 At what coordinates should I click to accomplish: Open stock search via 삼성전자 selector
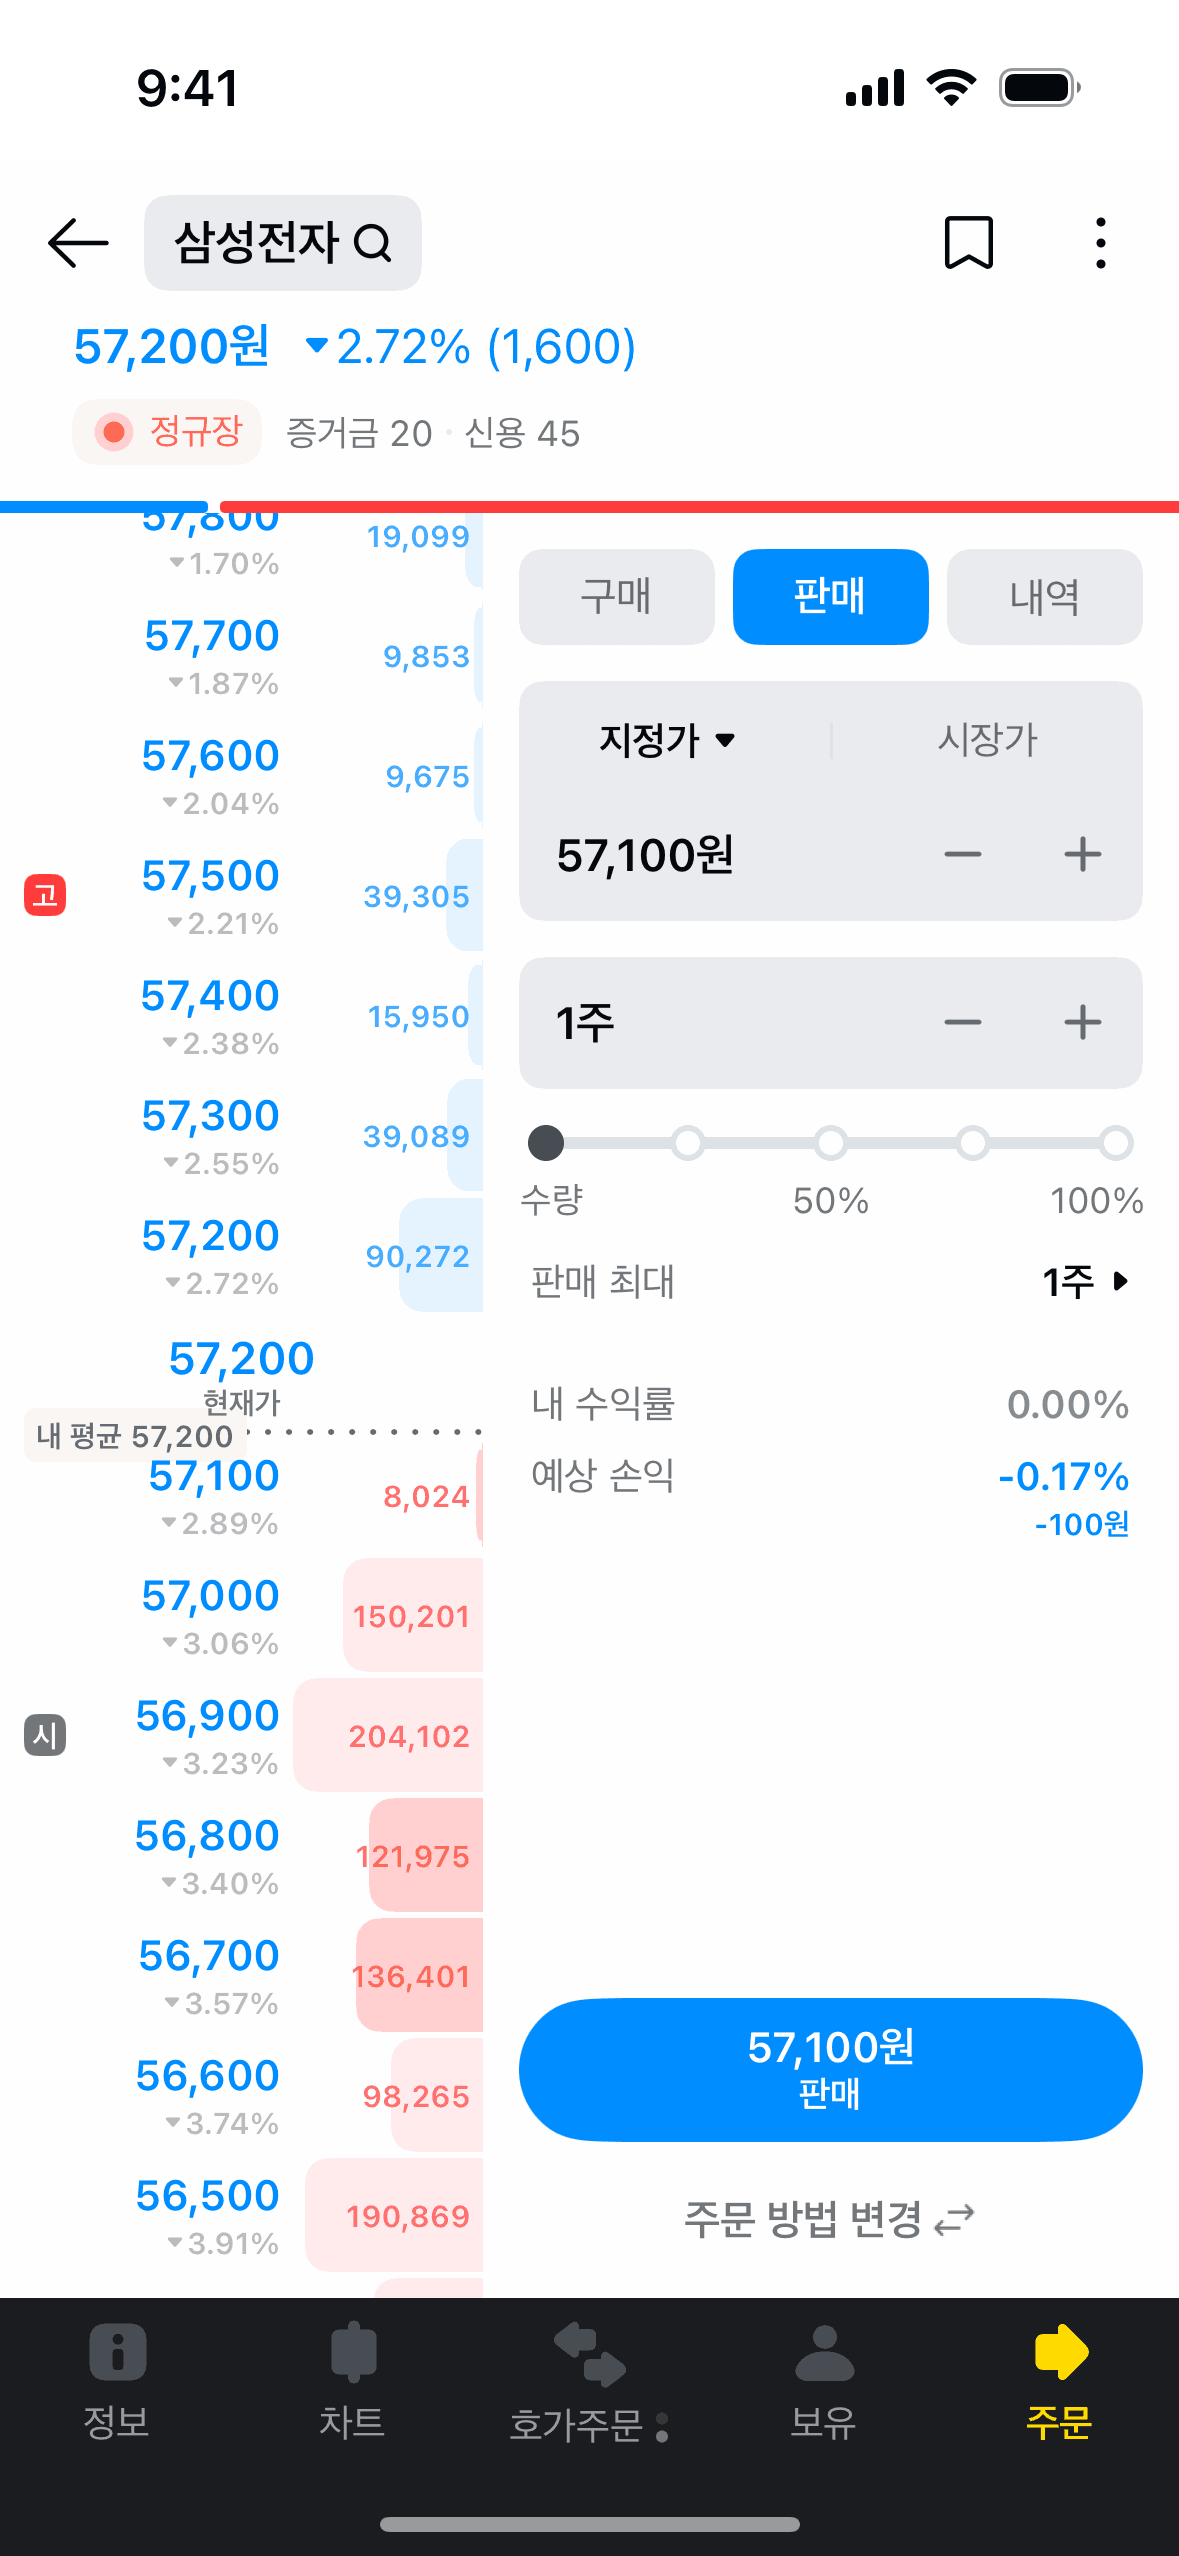(282, 243)
